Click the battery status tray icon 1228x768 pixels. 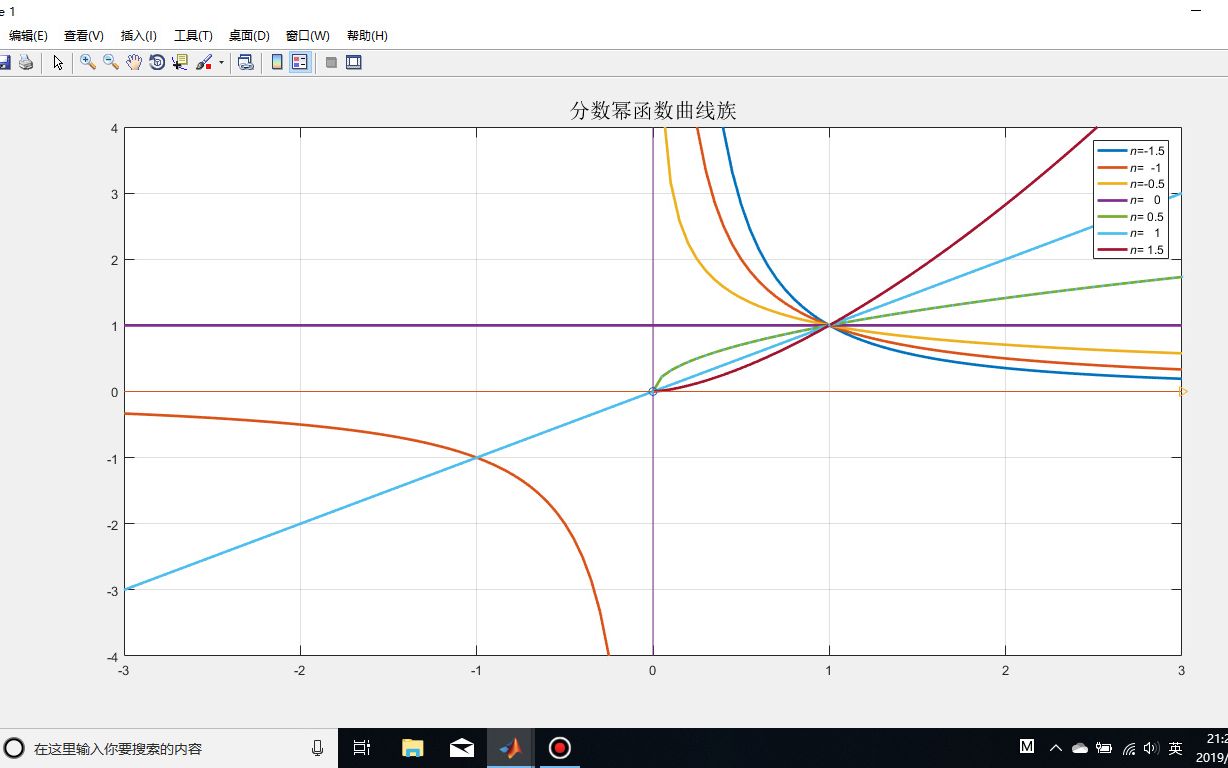pyautogui.click(x=1104, y=748)
